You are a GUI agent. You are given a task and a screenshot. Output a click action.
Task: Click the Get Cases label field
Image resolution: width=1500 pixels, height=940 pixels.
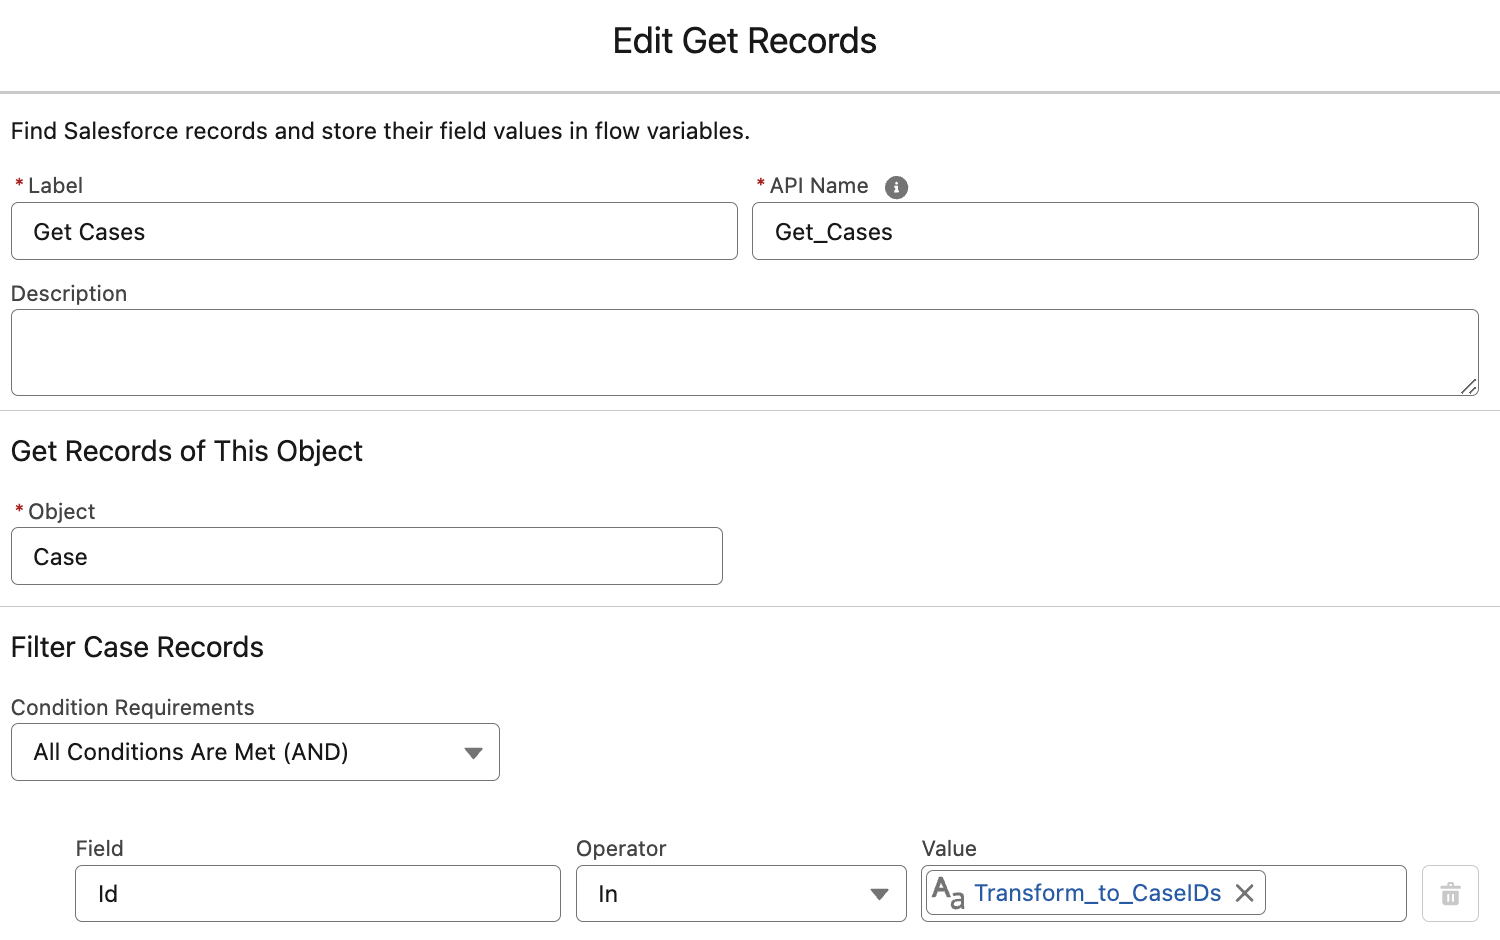click(374, 231)
